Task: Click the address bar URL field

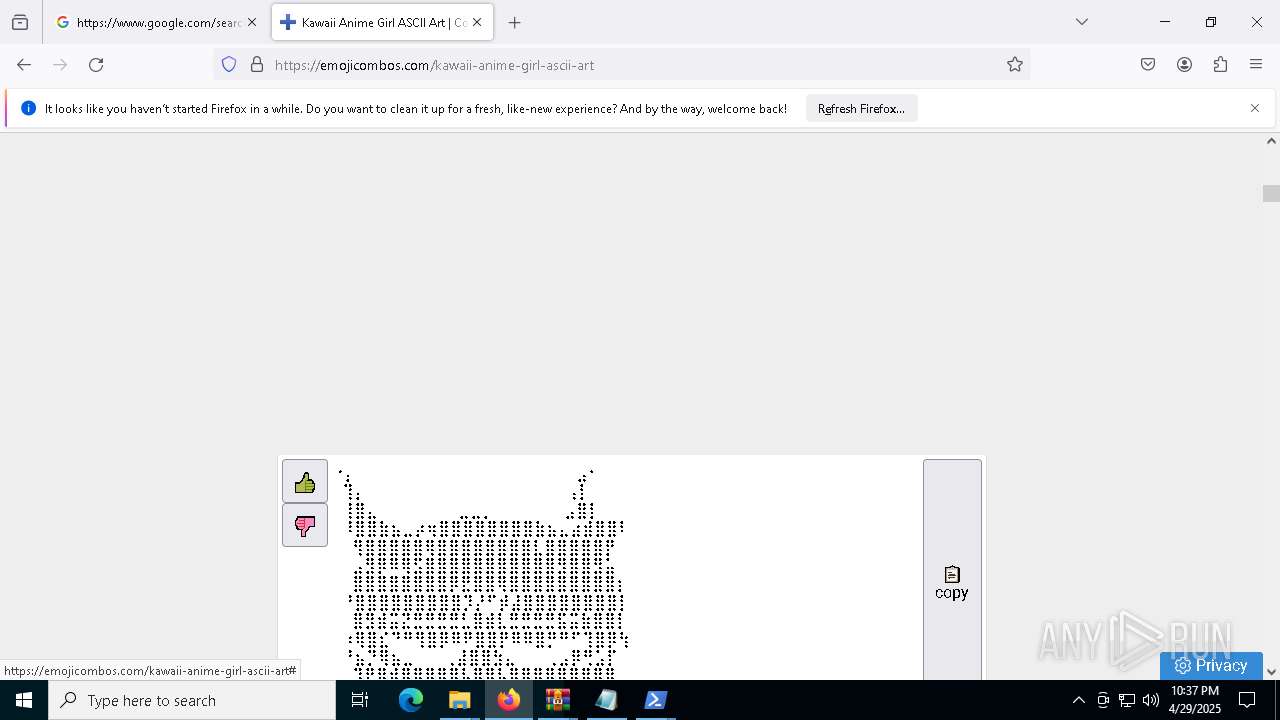Action: coord(620,65)
